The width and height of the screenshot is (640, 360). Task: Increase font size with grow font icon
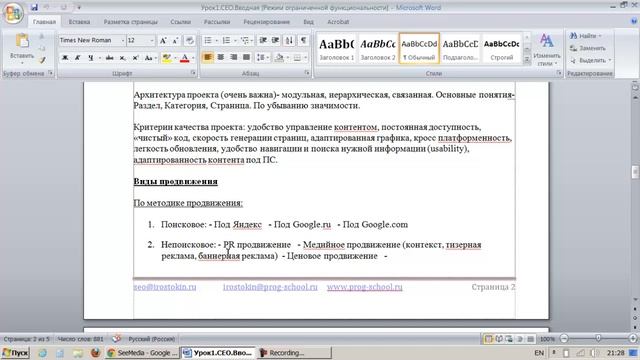[163, 40]
